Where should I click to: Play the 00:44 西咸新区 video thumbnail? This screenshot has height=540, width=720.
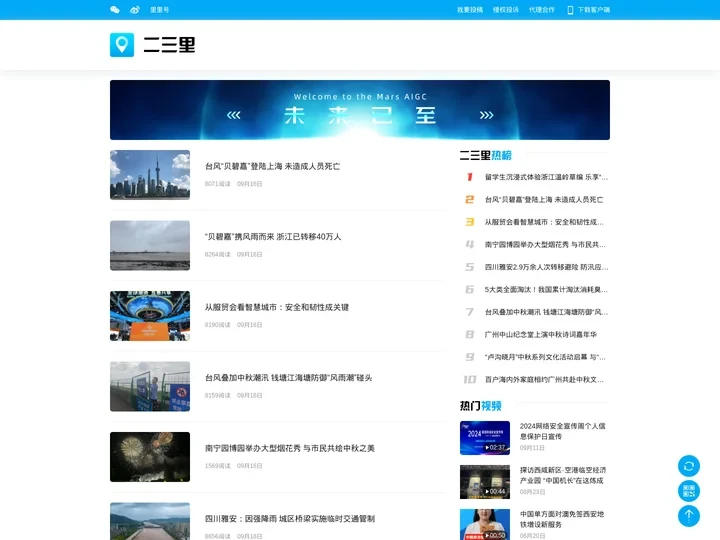pos(485,482)
